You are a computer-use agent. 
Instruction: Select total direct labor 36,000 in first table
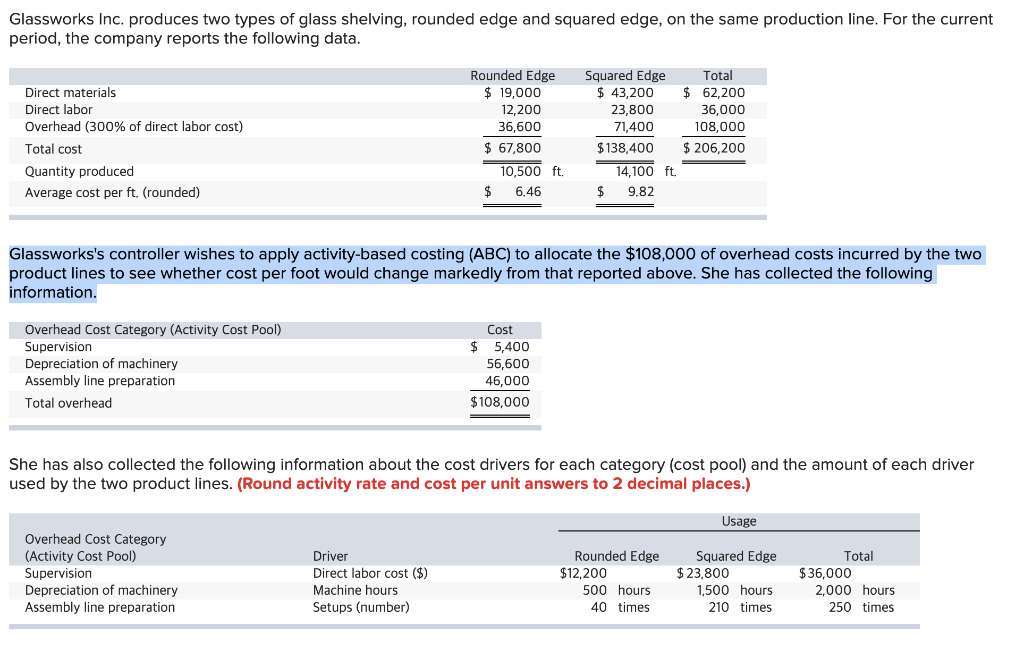723,110
